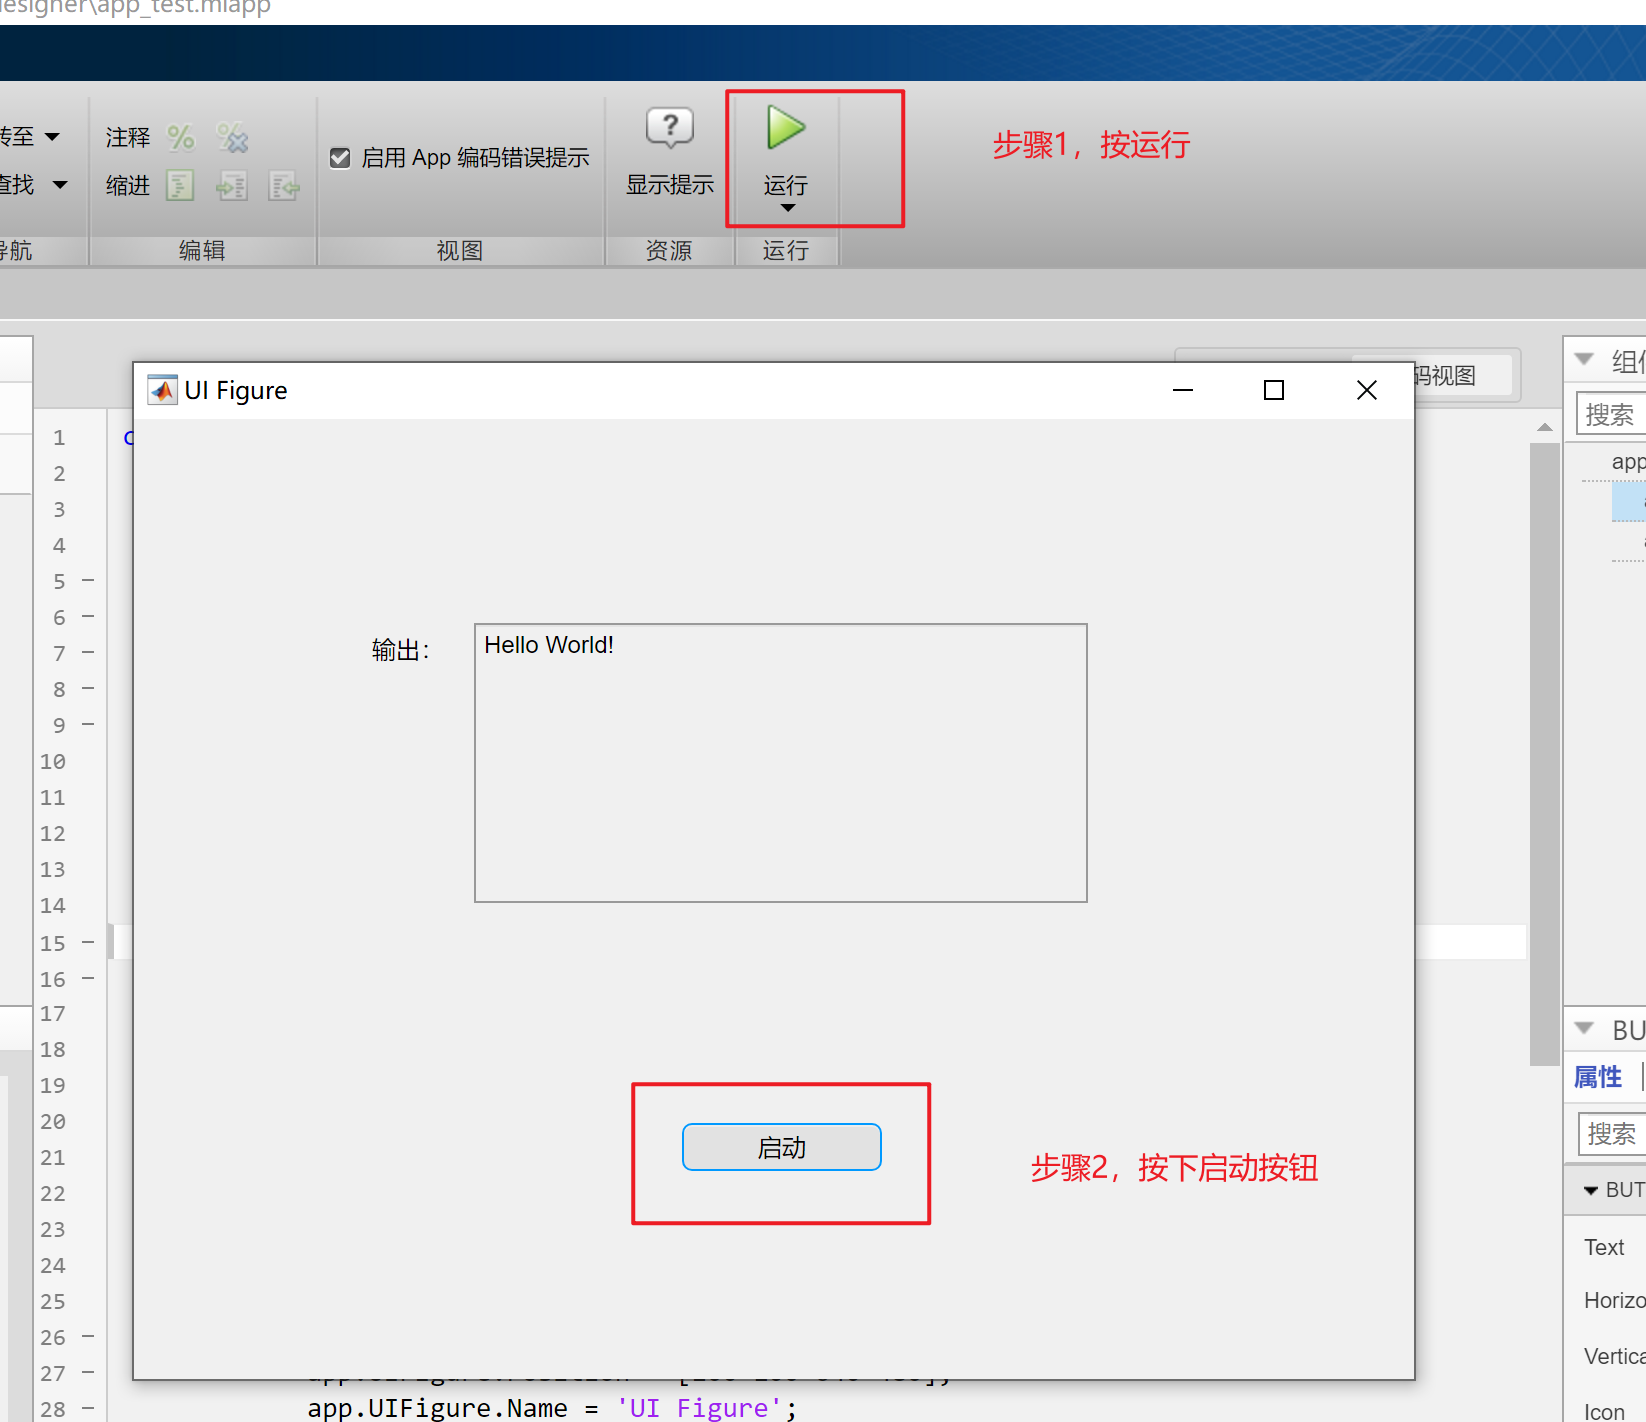This screenshot has width=1646, height=1422.
Task: Increase indent using the right-arrow indent icon
Action: 232,186
